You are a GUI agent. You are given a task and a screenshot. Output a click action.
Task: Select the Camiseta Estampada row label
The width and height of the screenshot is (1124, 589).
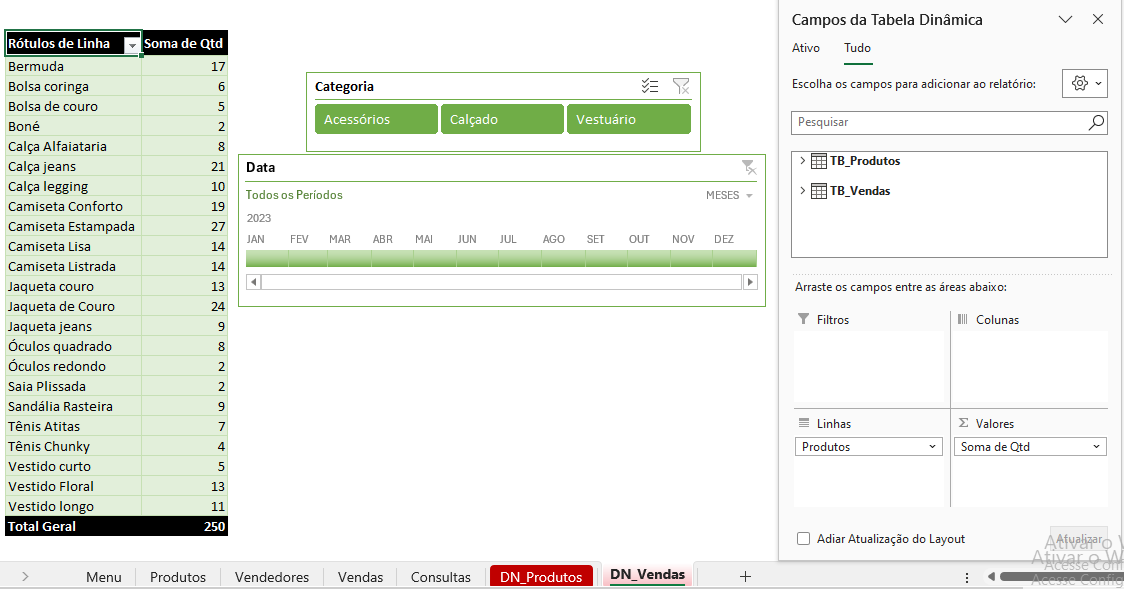73,226
